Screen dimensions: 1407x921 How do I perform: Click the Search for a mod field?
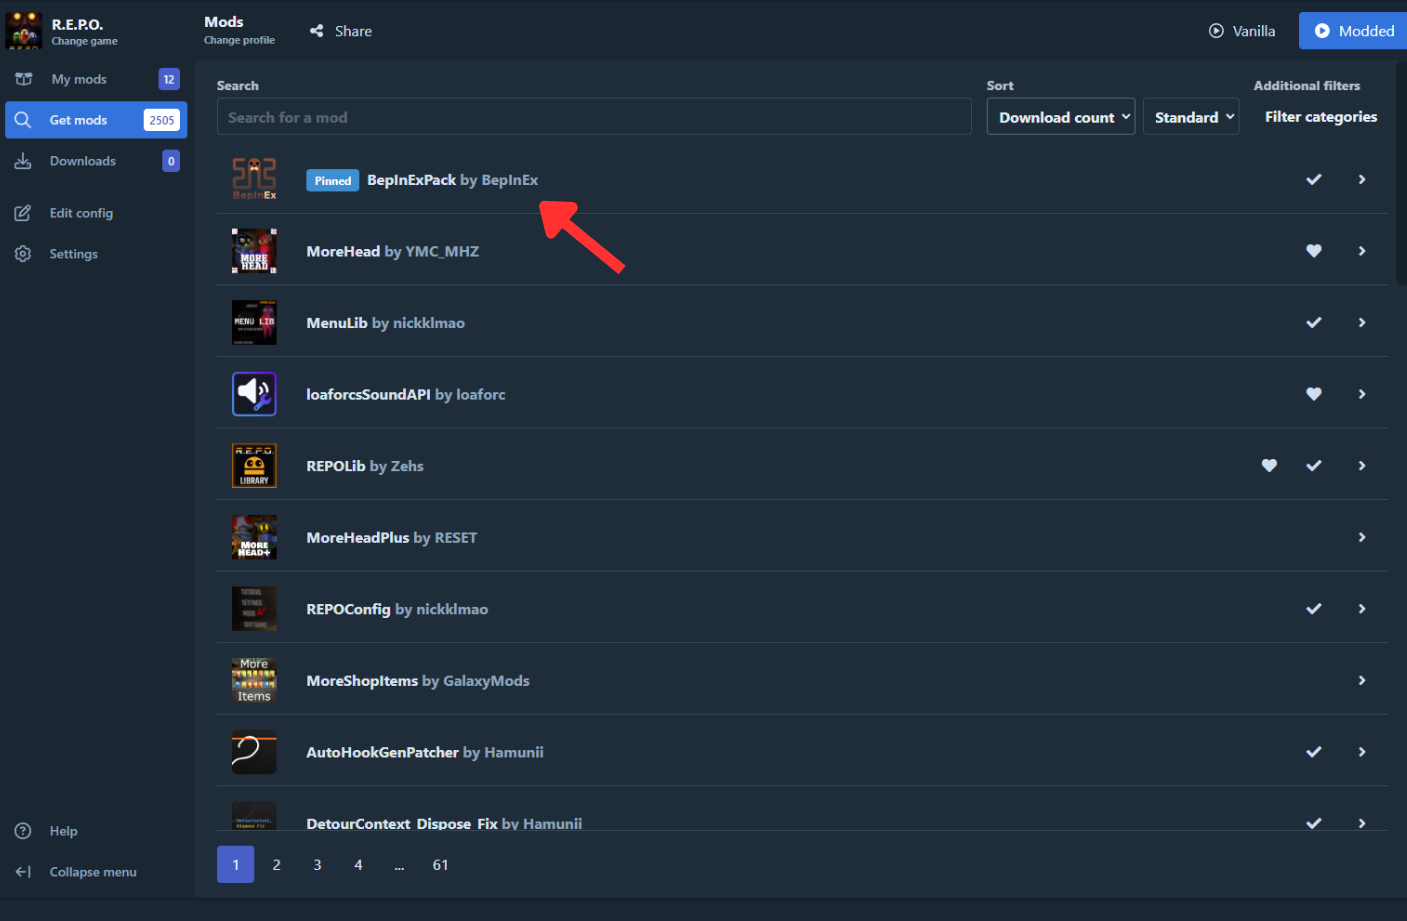[594, 117]
